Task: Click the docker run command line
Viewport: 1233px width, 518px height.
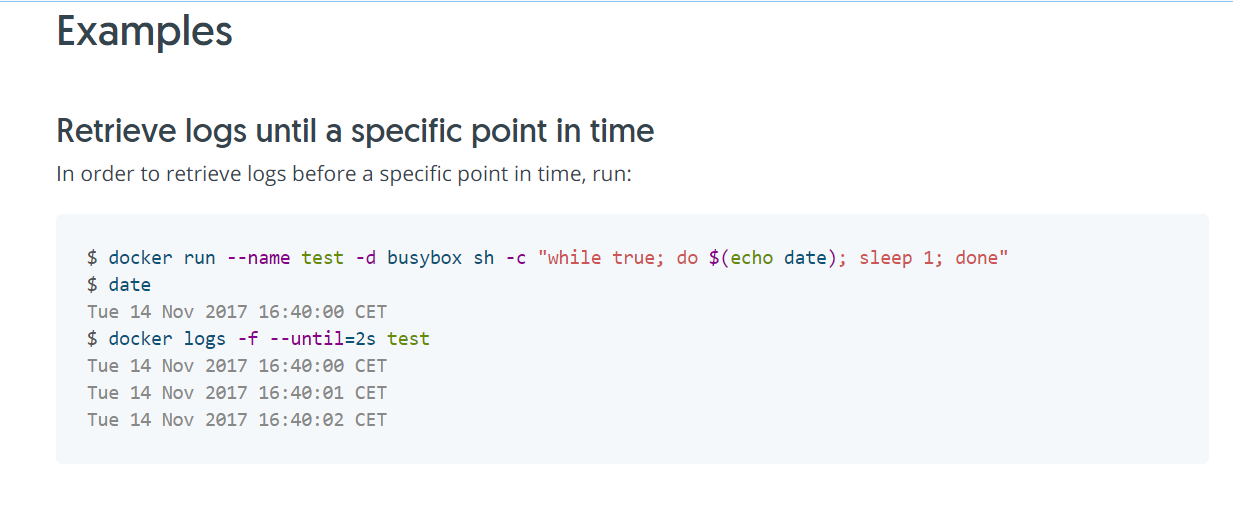Action: [548, 258]
